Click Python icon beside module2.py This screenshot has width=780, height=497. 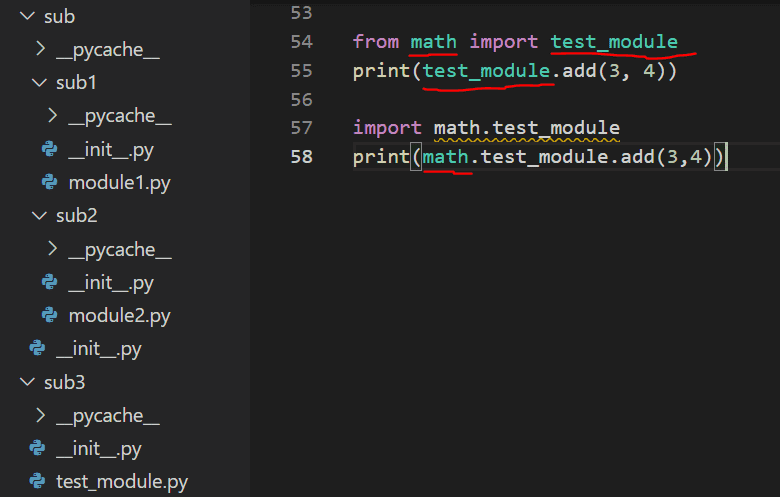(x=48, y=316)
